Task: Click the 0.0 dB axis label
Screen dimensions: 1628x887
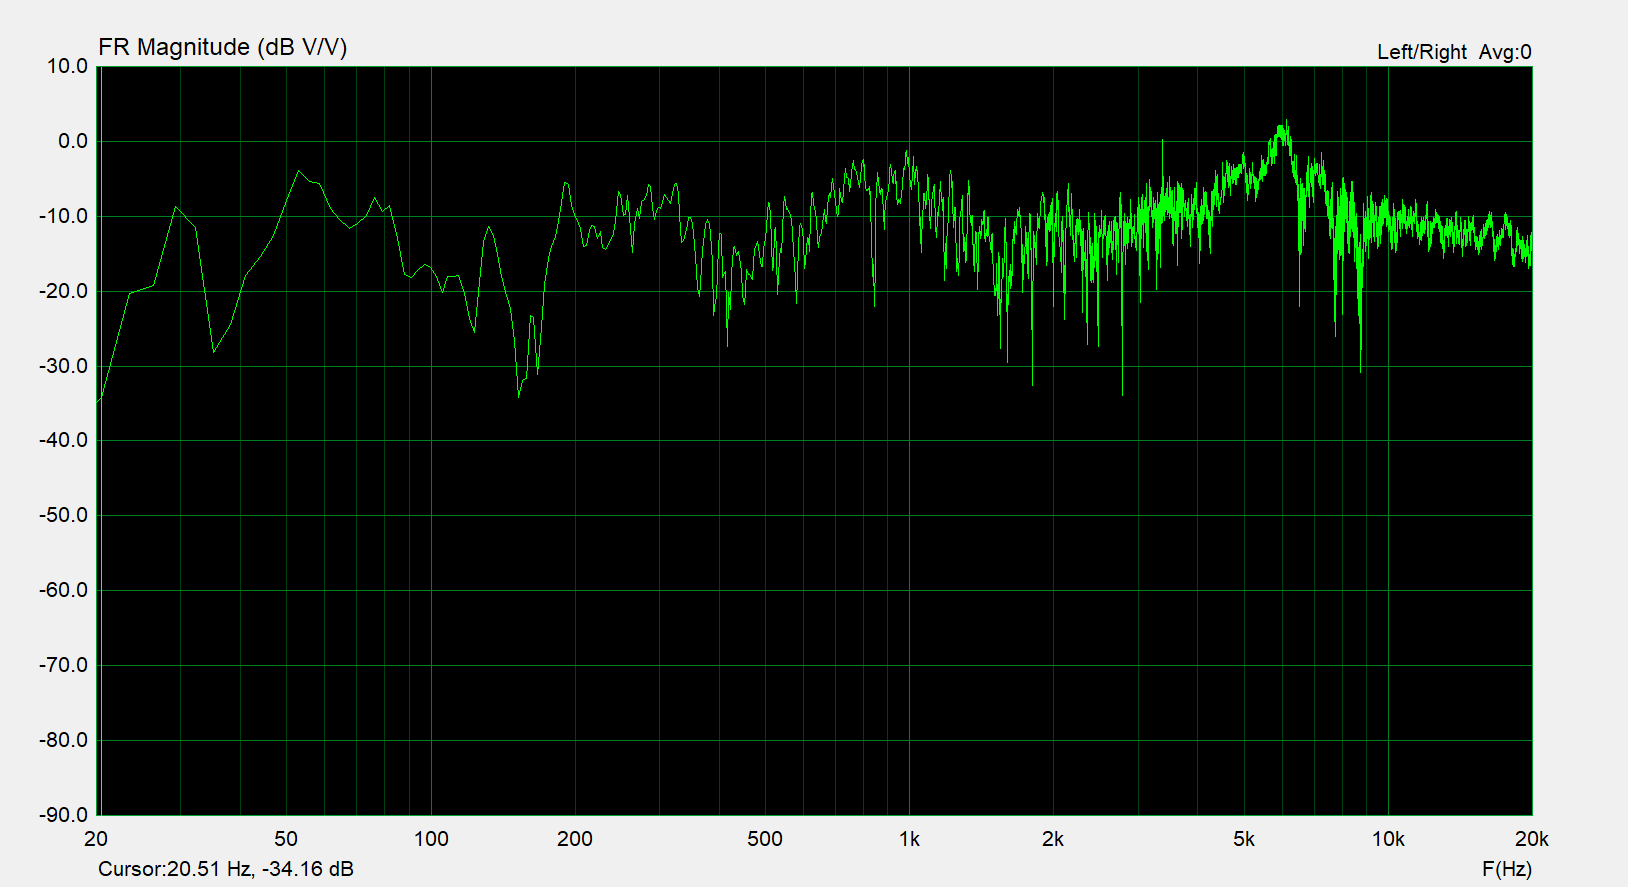Action: [x=72, y=141]
